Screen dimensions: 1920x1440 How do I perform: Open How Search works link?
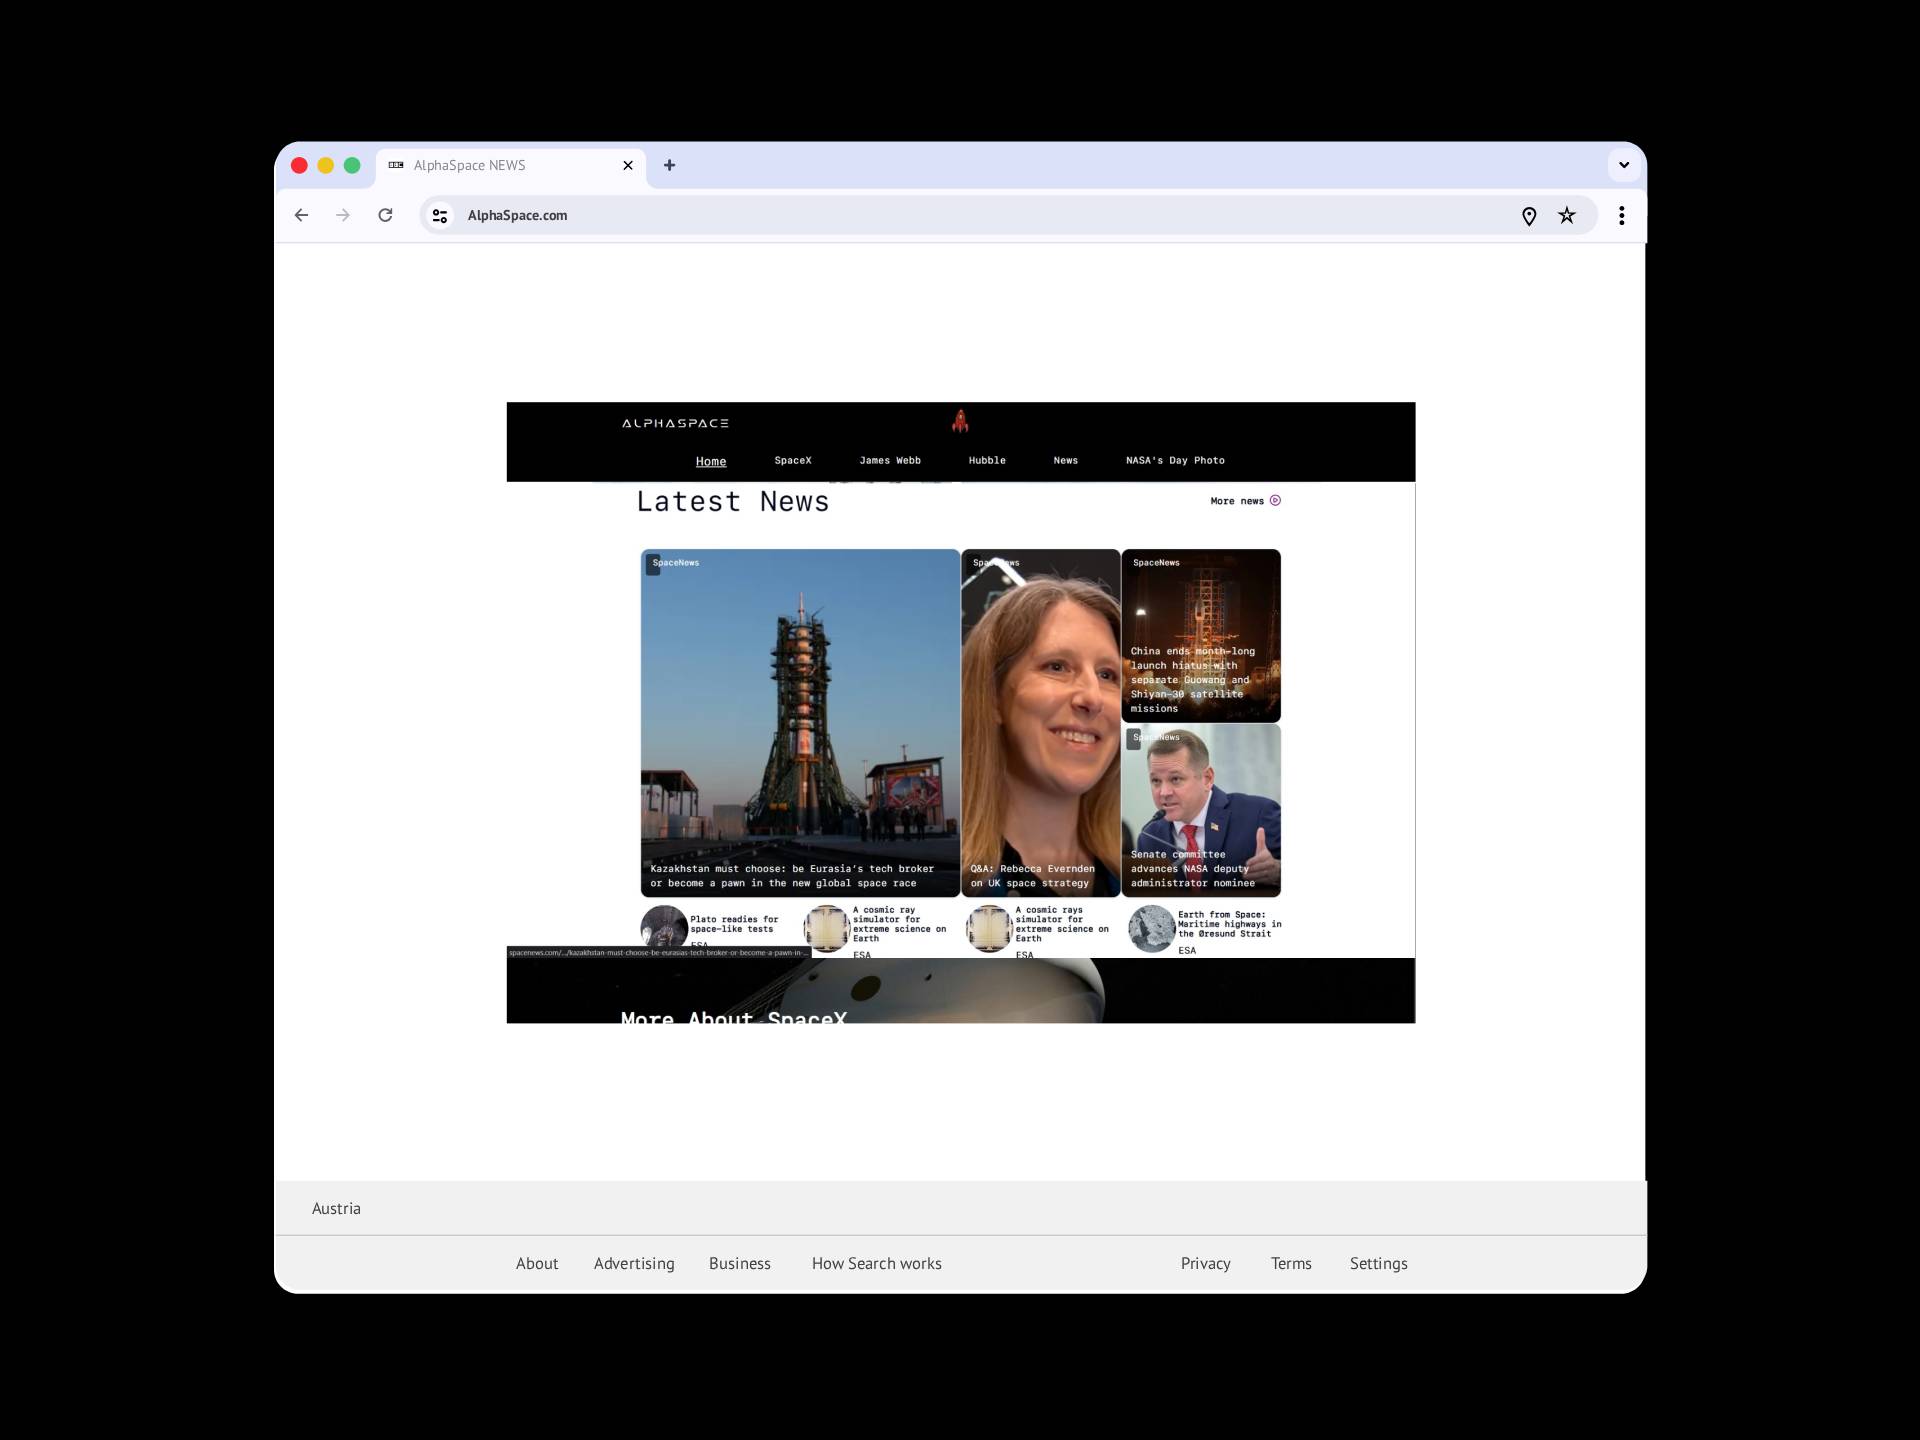[876, 1263]
